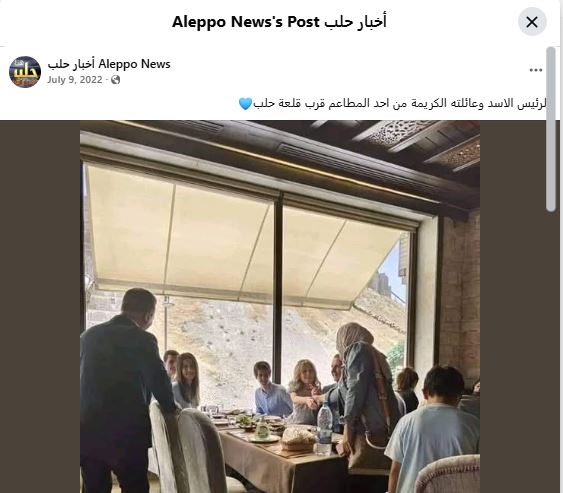Click the man in dark suit in photo
This screenshot has width=563, height=493.
tap(122, 391)
